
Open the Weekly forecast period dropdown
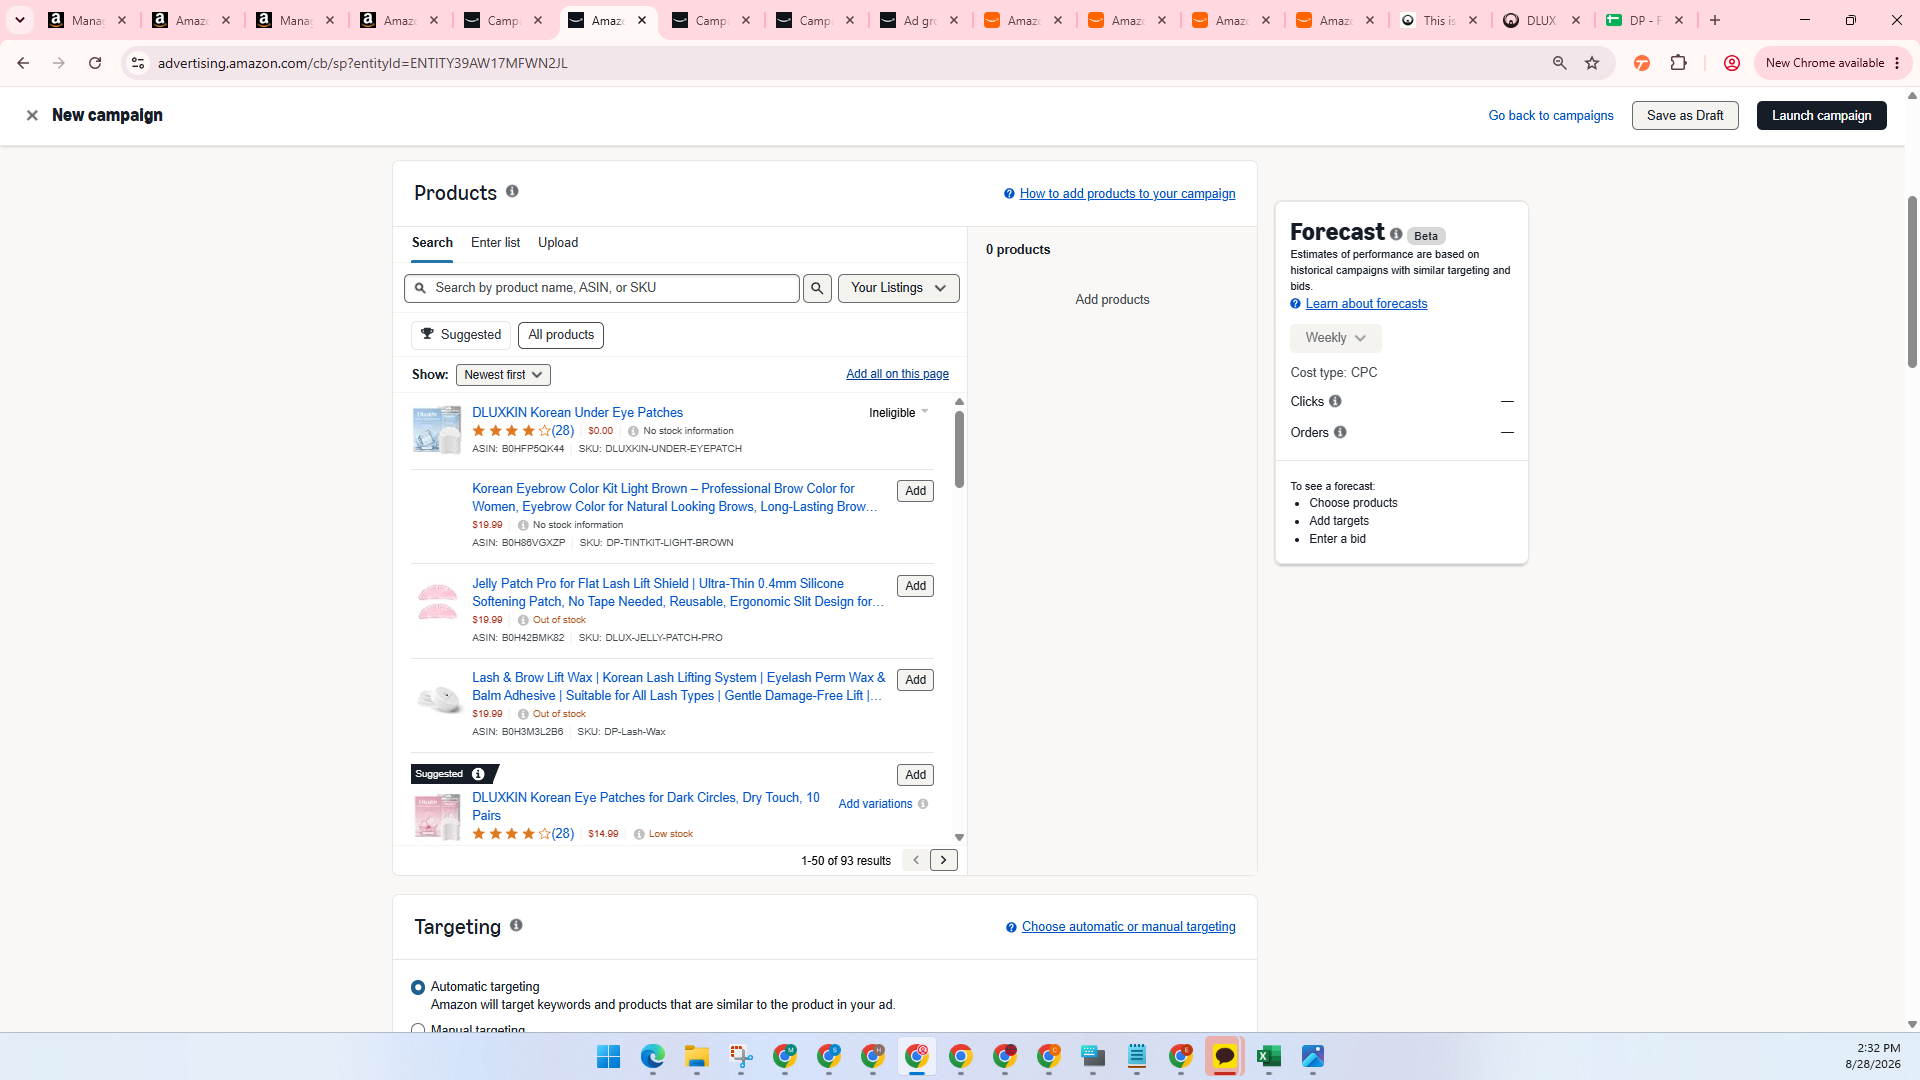(x=1335, y=339)
